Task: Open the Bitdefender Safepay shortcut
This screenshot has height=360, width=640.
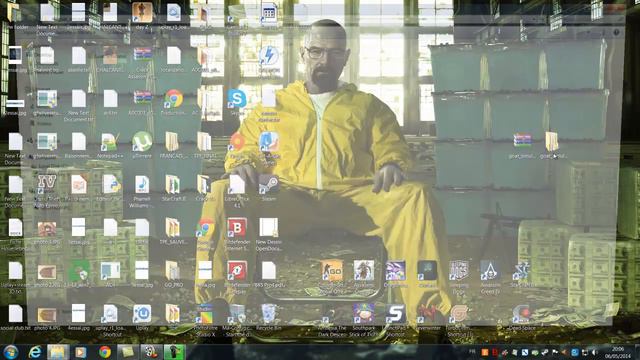Action: 237,271
